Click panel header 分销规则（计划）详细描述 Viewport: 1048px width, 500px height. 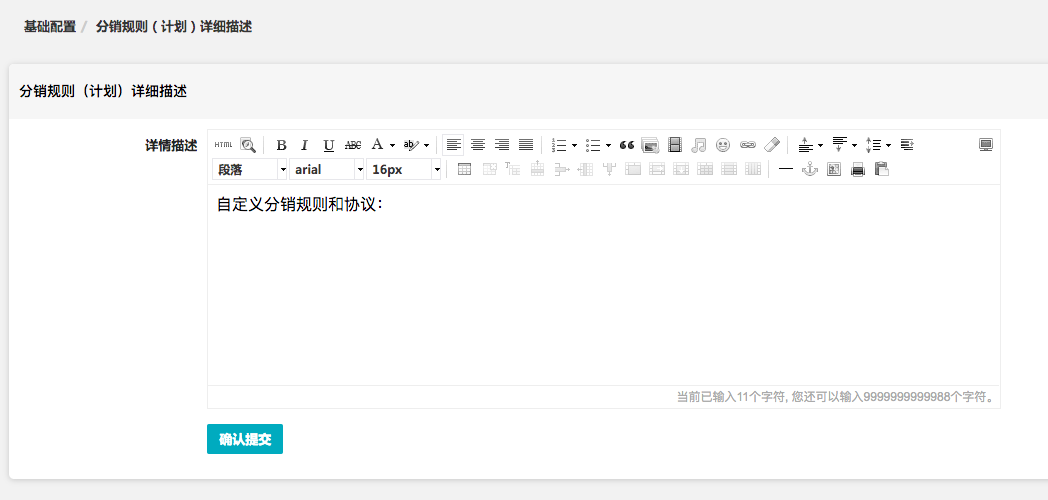[x=104, y=92]
